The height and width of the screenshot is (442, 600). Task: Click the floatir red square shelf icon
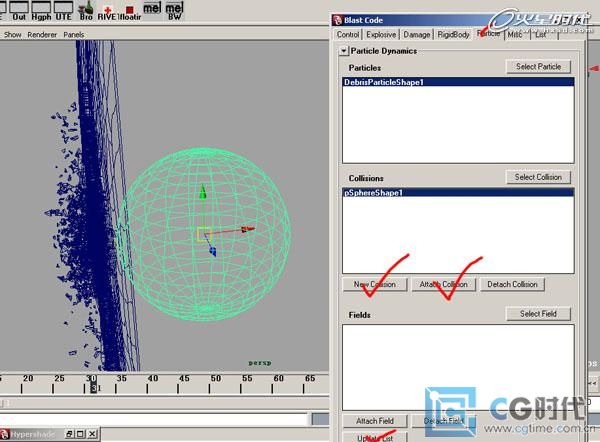130,11
